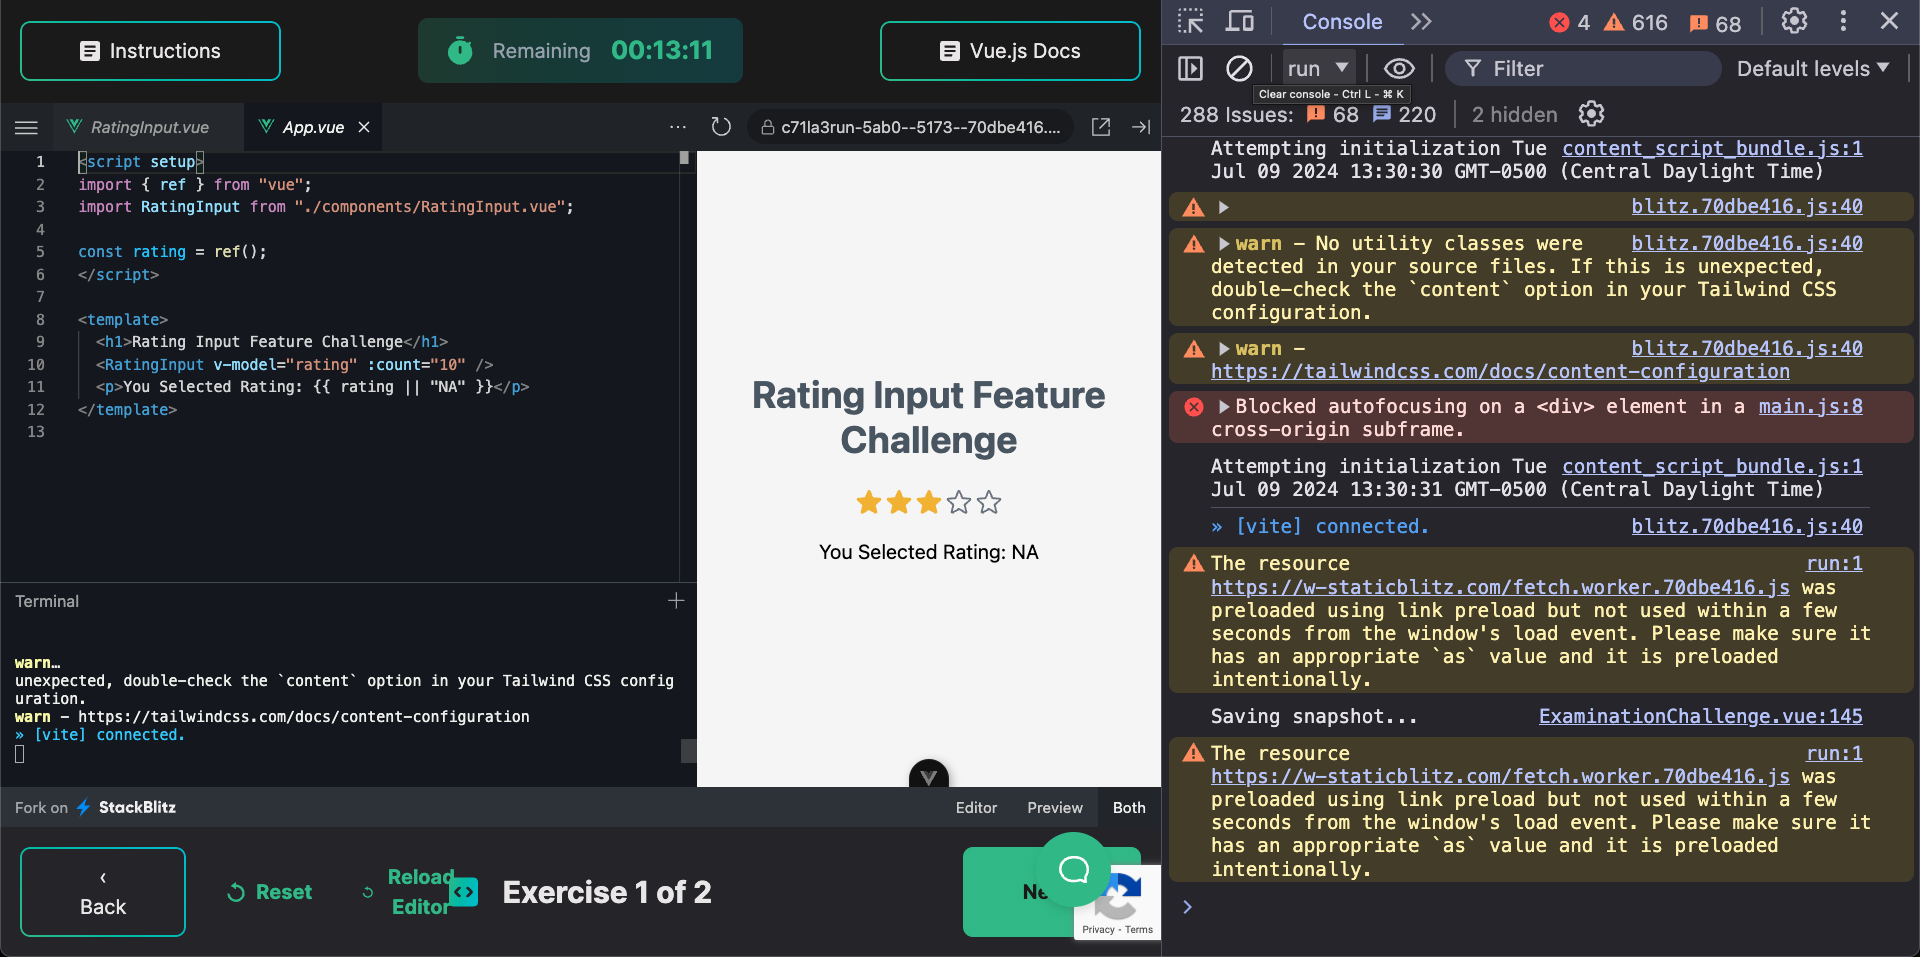Open Vue.js Docs
This screenshot has width=1920, height=957.
point(1010,51)
